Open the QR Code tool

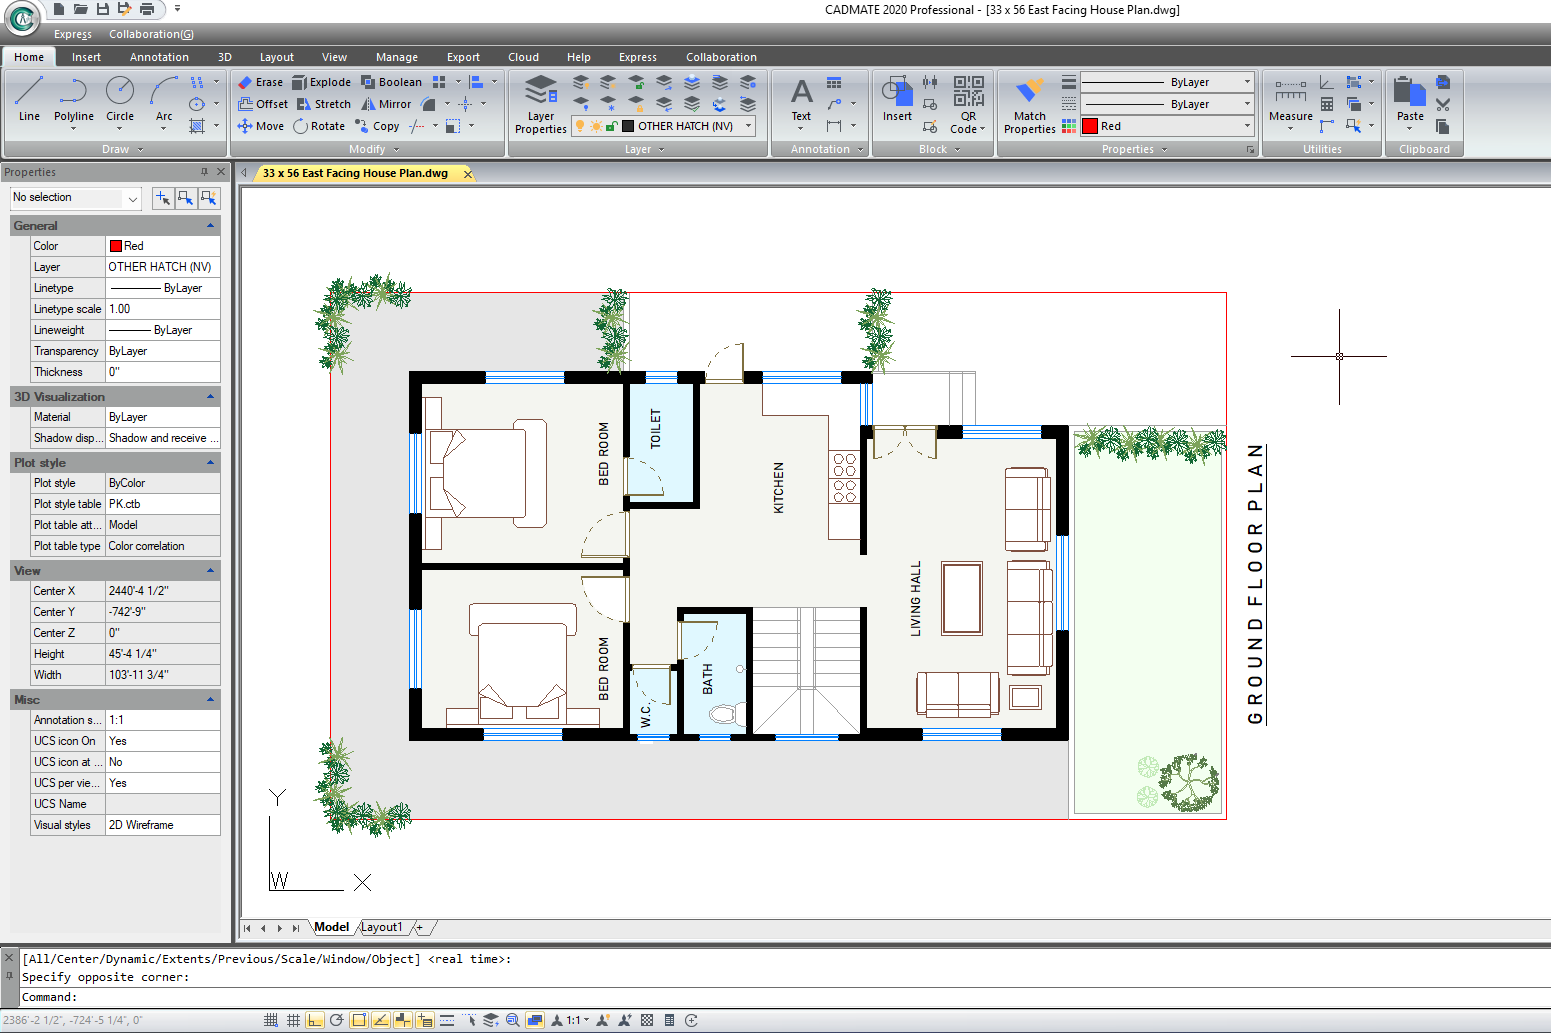point(967,104)
